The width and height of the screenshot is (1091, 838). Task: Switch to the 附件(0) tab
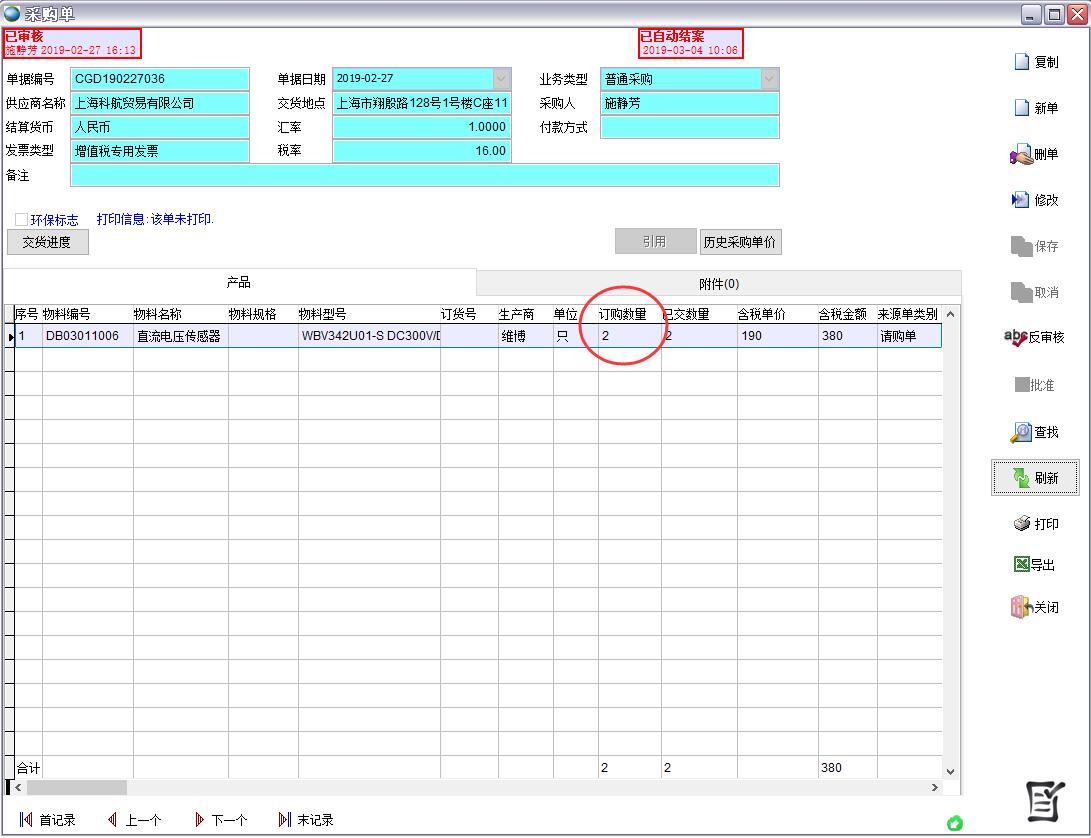click(718, 284)
